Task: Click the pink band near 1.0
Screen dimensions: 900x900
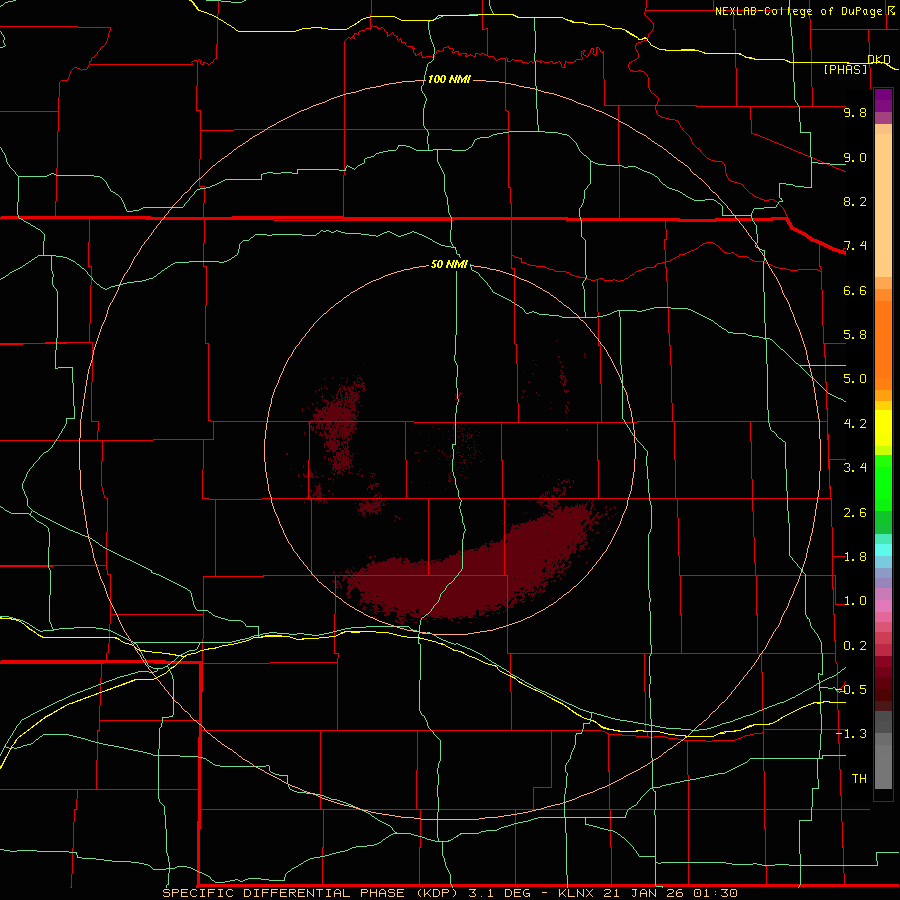Action: click(x=883, y=606)
